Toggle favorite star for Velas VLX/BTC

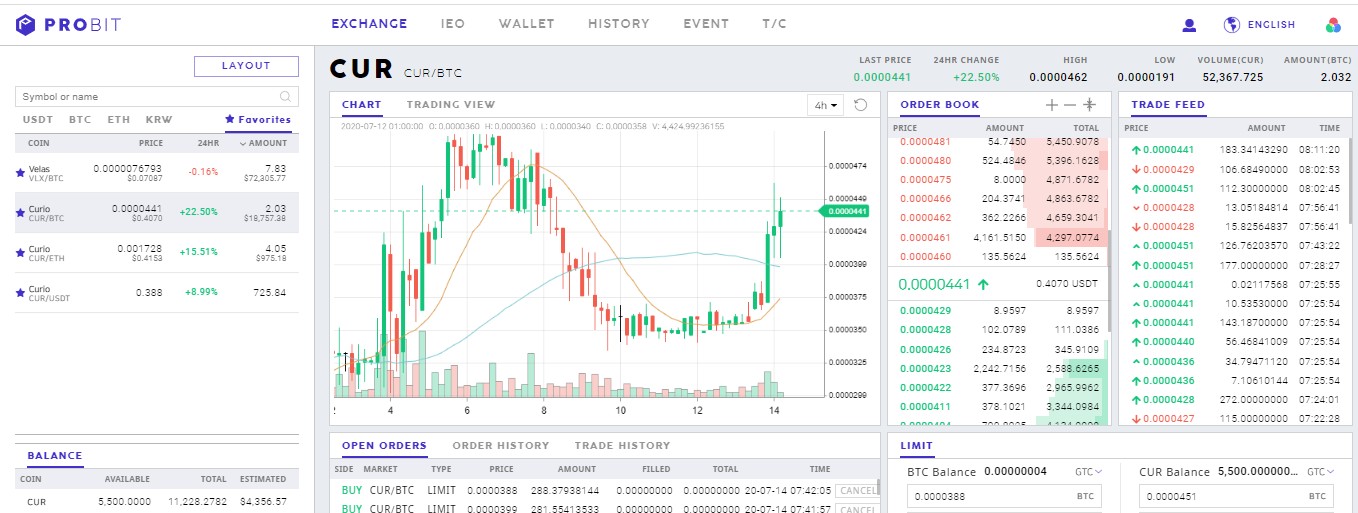[x=20, y=172]
